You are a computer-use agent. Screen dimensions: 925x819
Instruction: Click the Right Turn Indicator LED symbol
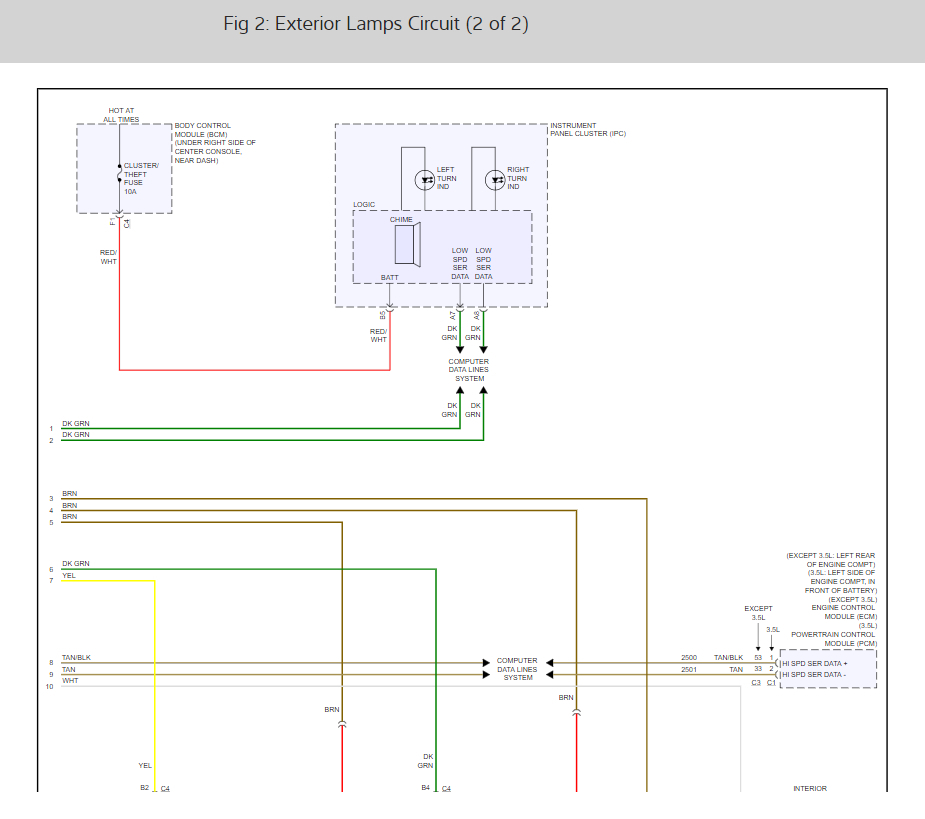tap(495, 180)
